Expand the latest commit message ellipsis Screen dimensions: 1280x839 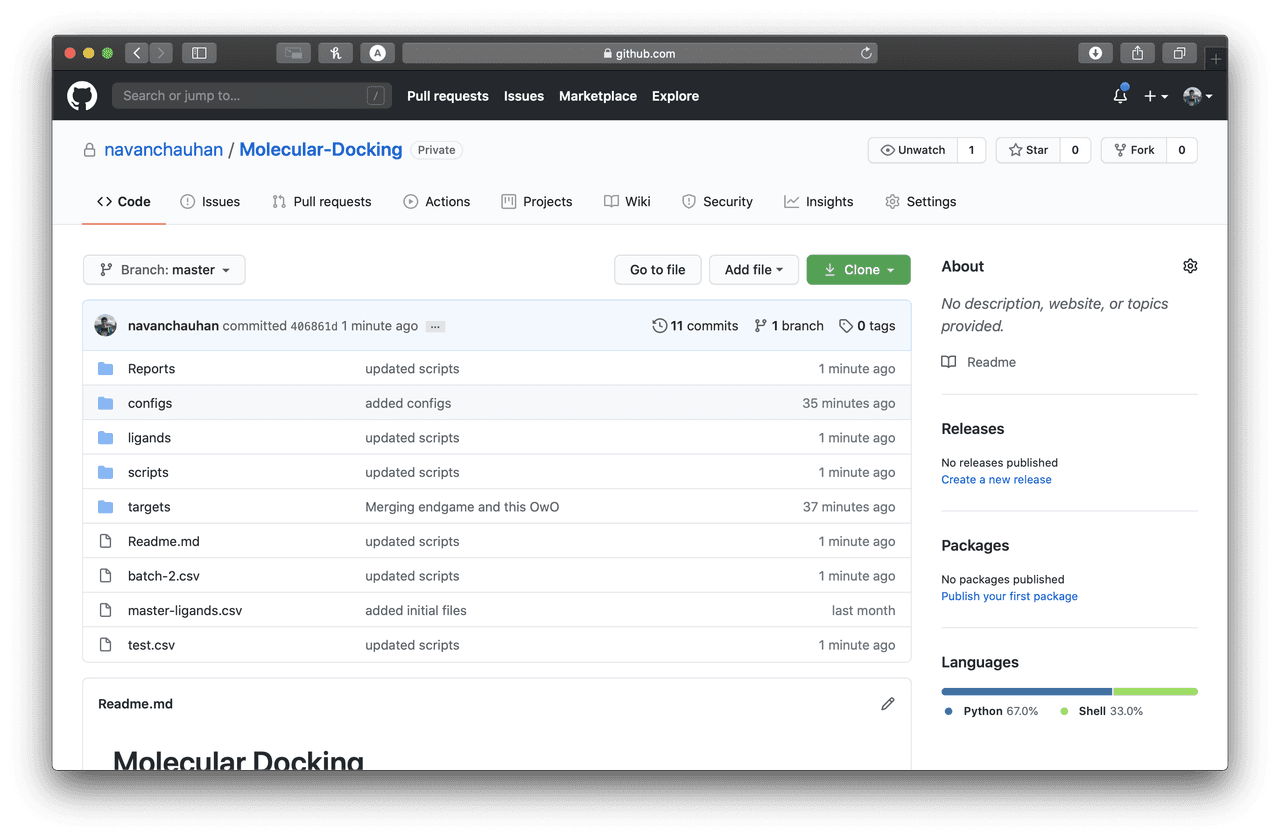(435, 326)
